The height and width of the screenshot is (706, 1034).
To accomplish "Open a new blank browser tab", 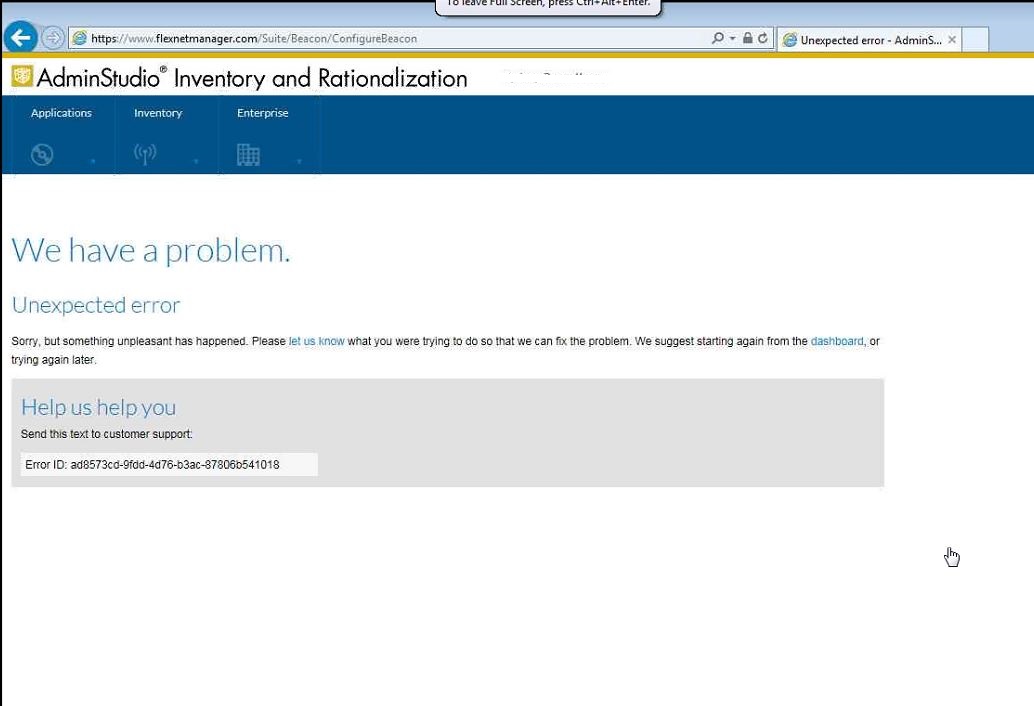I will click(x=975, y=40).
